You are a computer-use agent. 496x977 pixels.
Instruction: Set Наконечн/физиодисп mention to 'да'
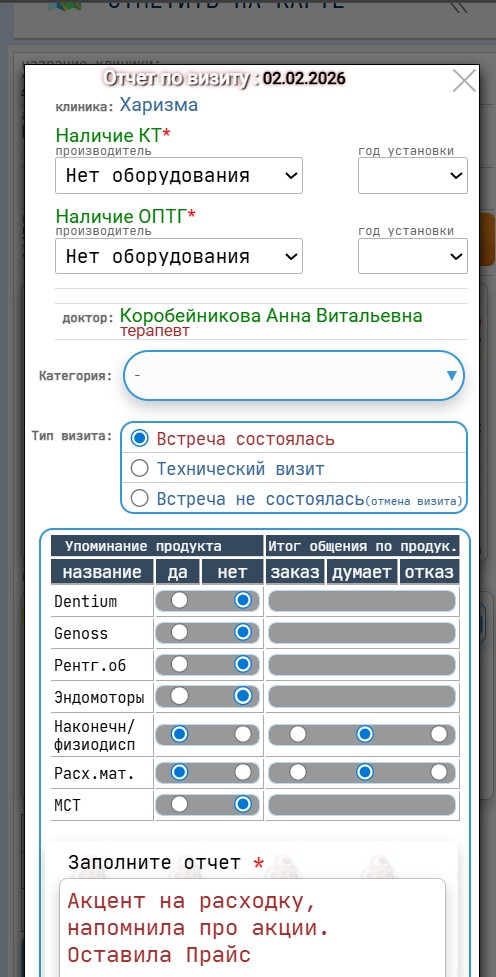click(x=179, y=734)
